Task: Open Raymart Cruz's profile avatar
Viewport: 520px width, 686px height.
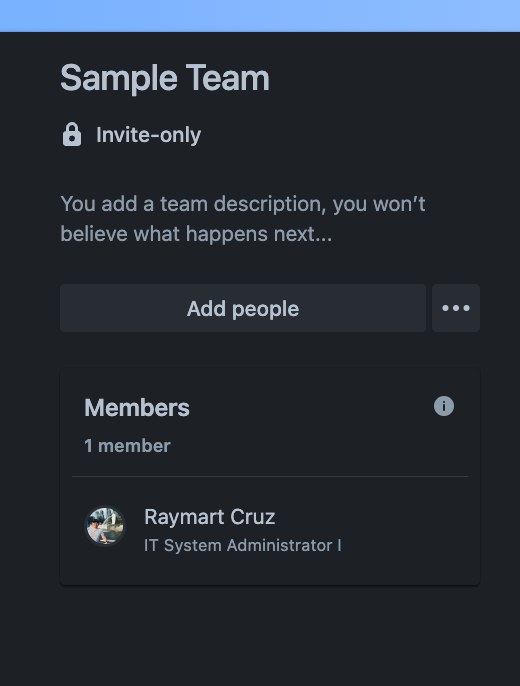Action: 105,526
